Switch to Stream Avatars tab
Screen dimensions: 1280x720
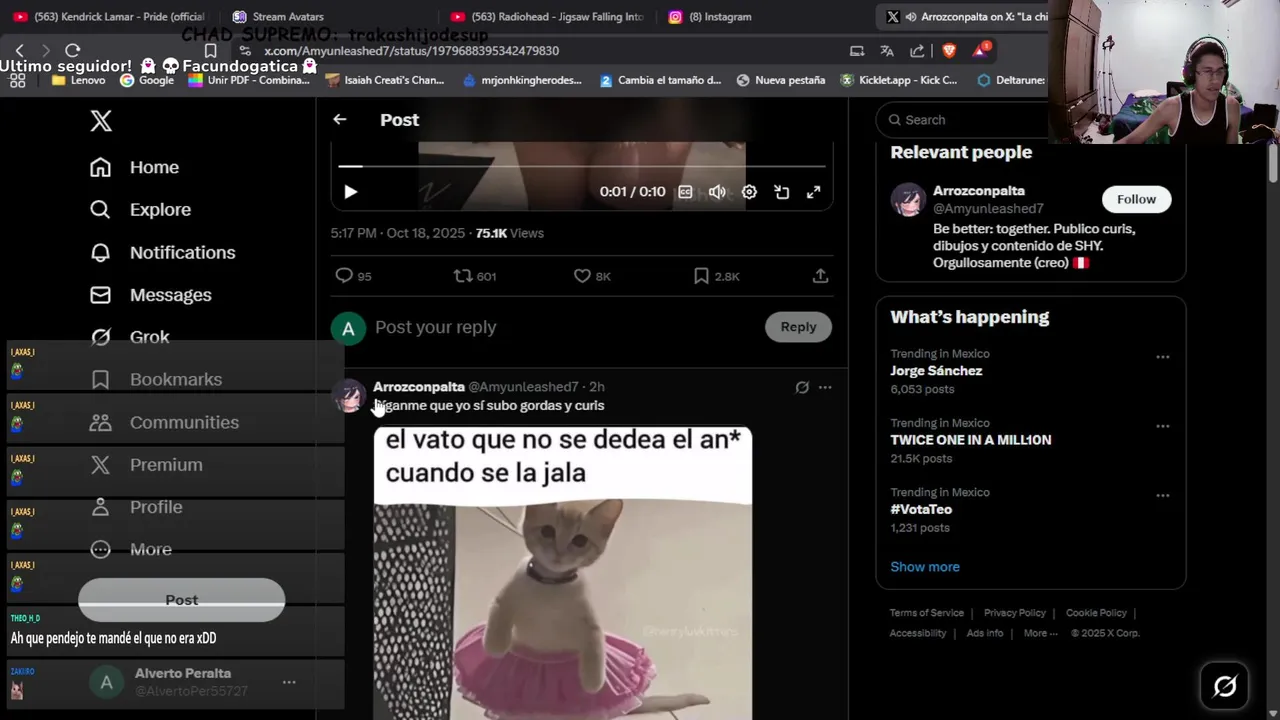point(288,16)
